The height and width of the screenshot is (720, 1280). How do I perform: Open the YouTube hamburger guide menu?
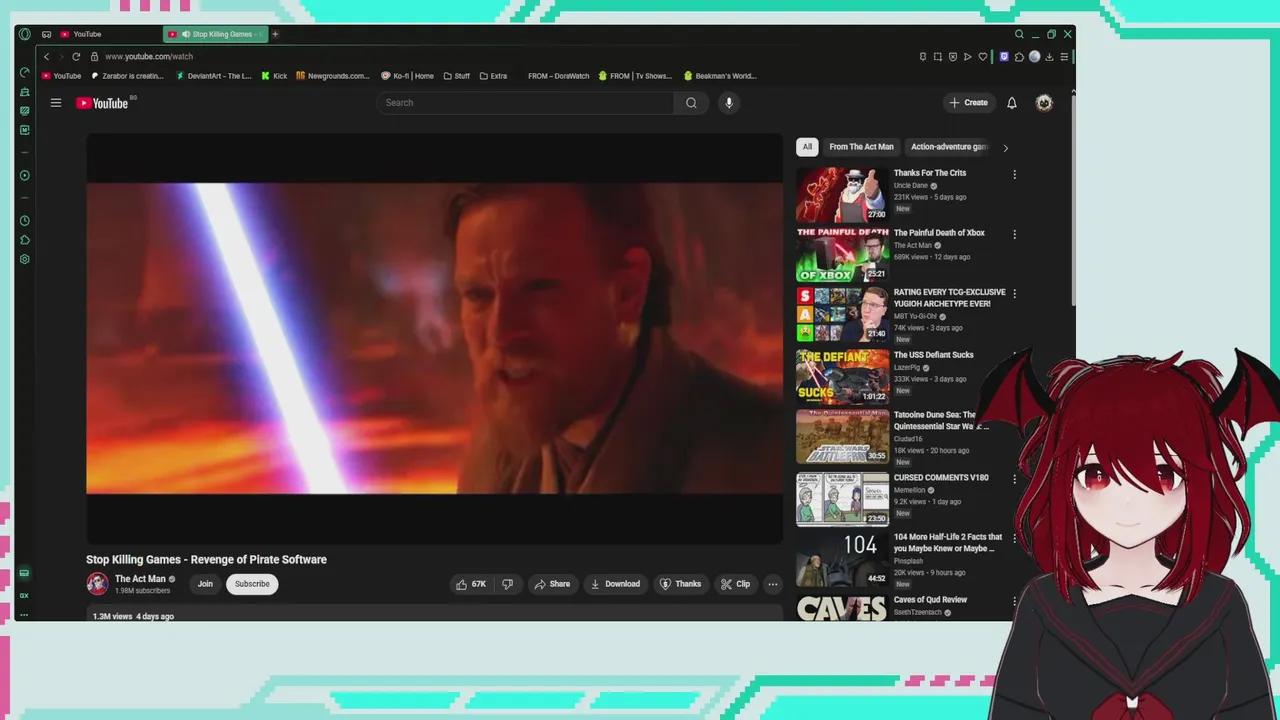(x=56, y=103)
